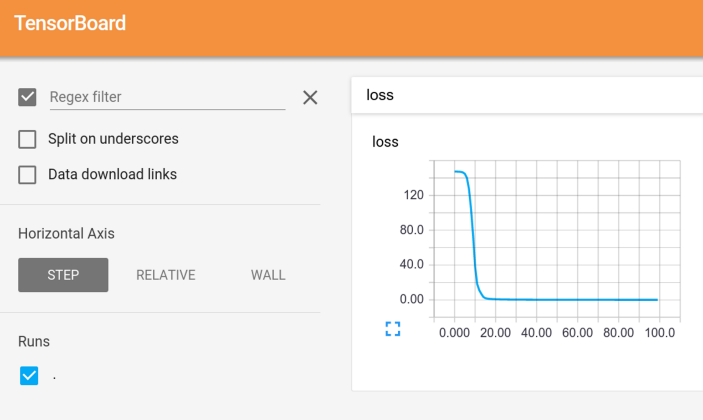Click the 20.00 x-axis tick label
This screenshot has height=420, width=703.
pos(495,333)
